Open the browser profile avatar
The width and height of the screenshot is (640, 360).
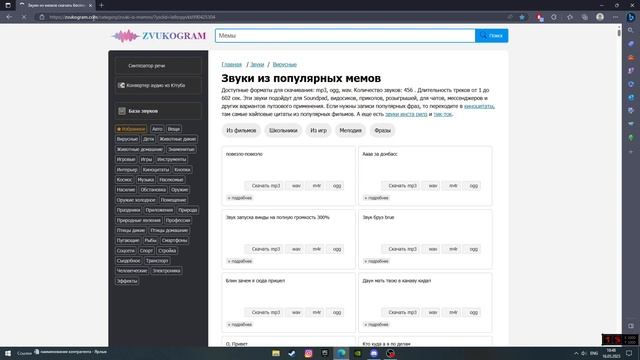(x=600, y=17)
